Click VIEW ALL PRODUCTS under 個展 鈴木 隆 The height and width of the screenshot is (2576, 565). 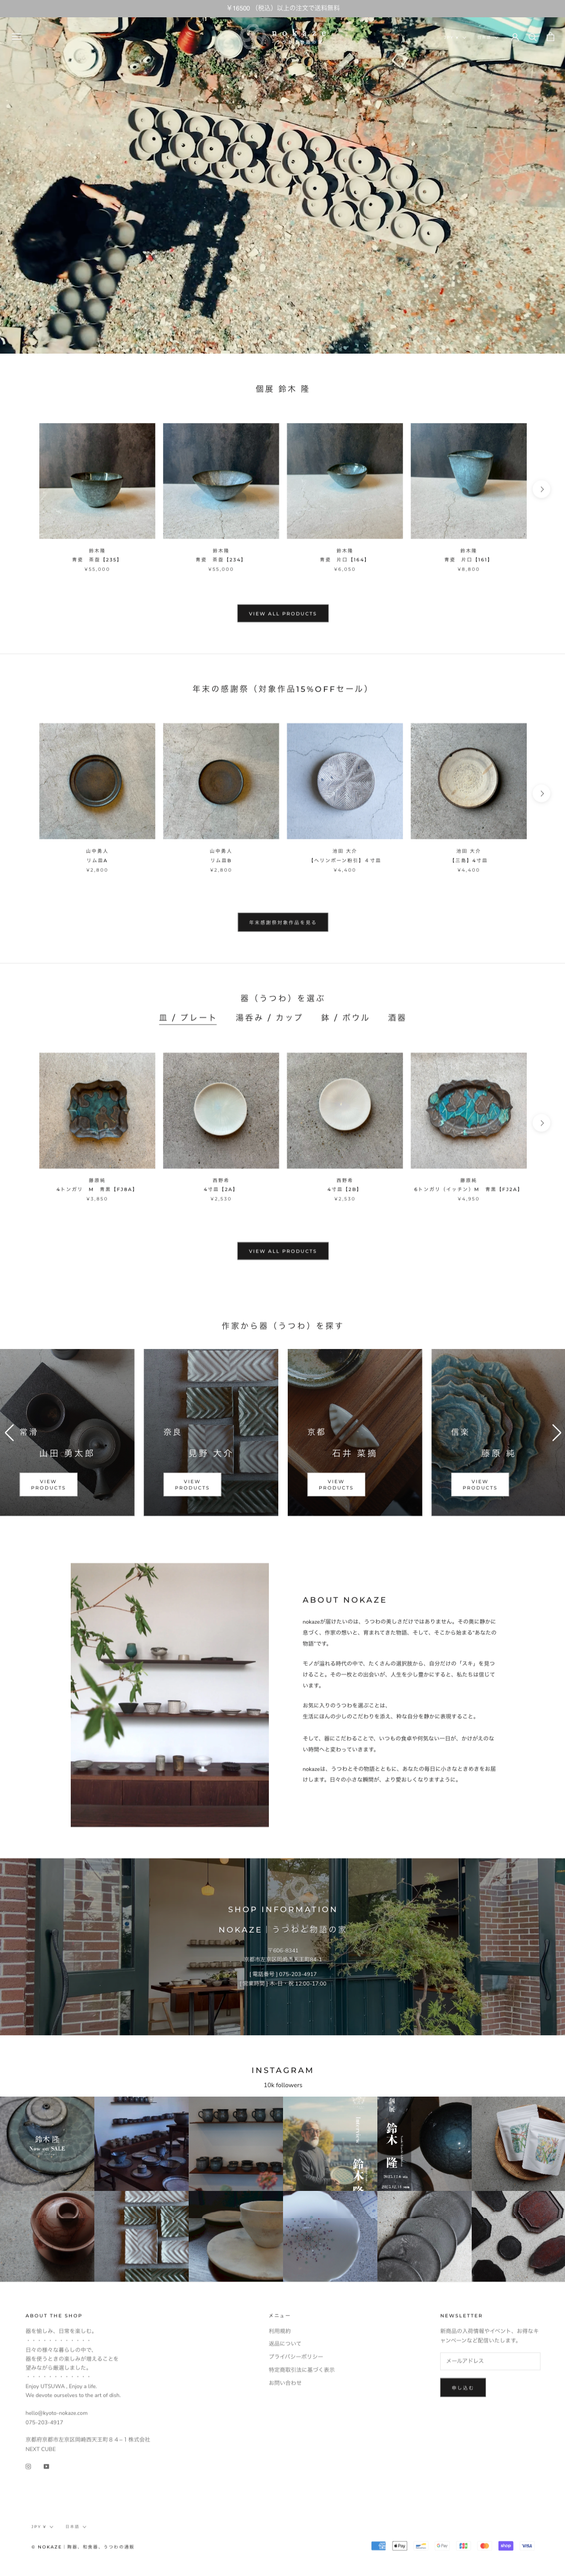[x=282, y=613]
